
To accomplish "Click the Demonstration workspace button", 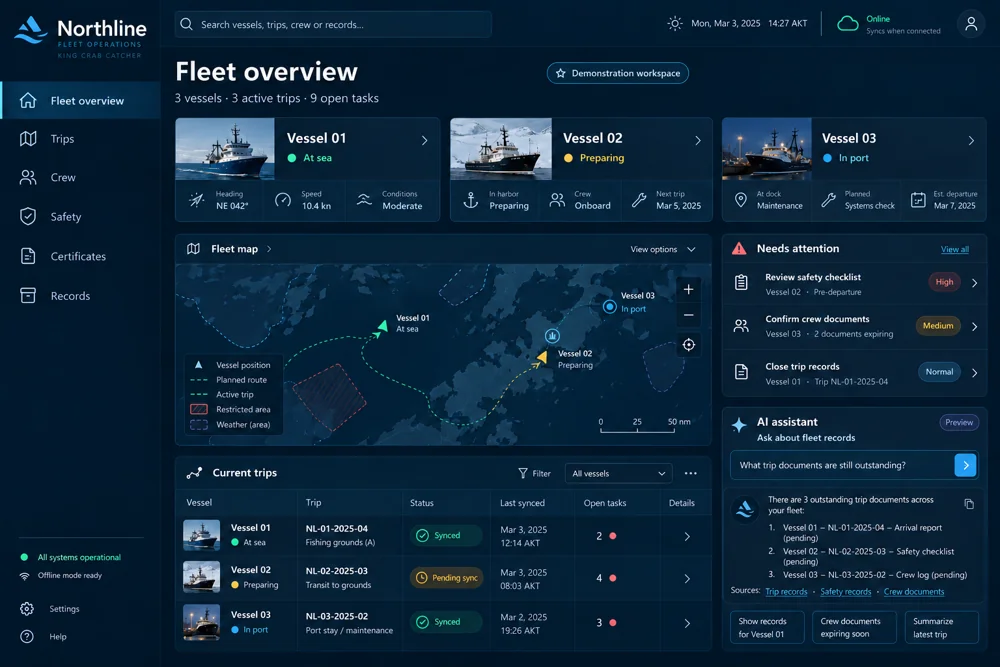I will click(x=617, y=73).
